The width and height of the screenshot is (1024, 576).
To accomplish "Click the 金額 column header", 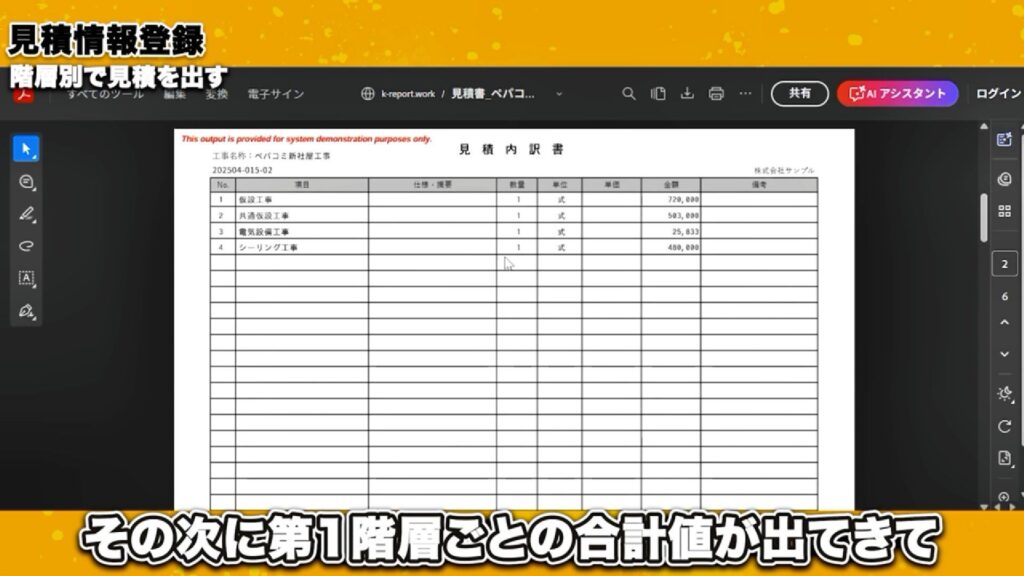I will click(671, 185).
